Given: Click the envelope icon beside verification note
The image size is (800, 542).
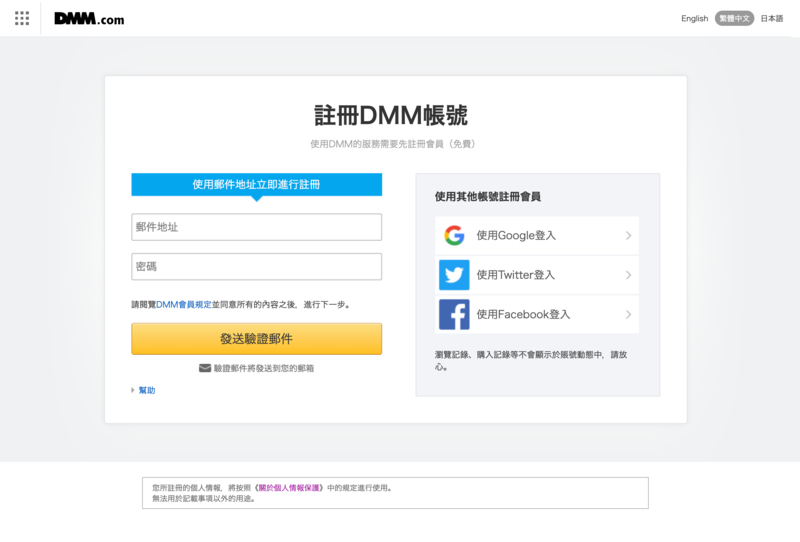Looking at the screenshot, I should click(x=205, y=368).
